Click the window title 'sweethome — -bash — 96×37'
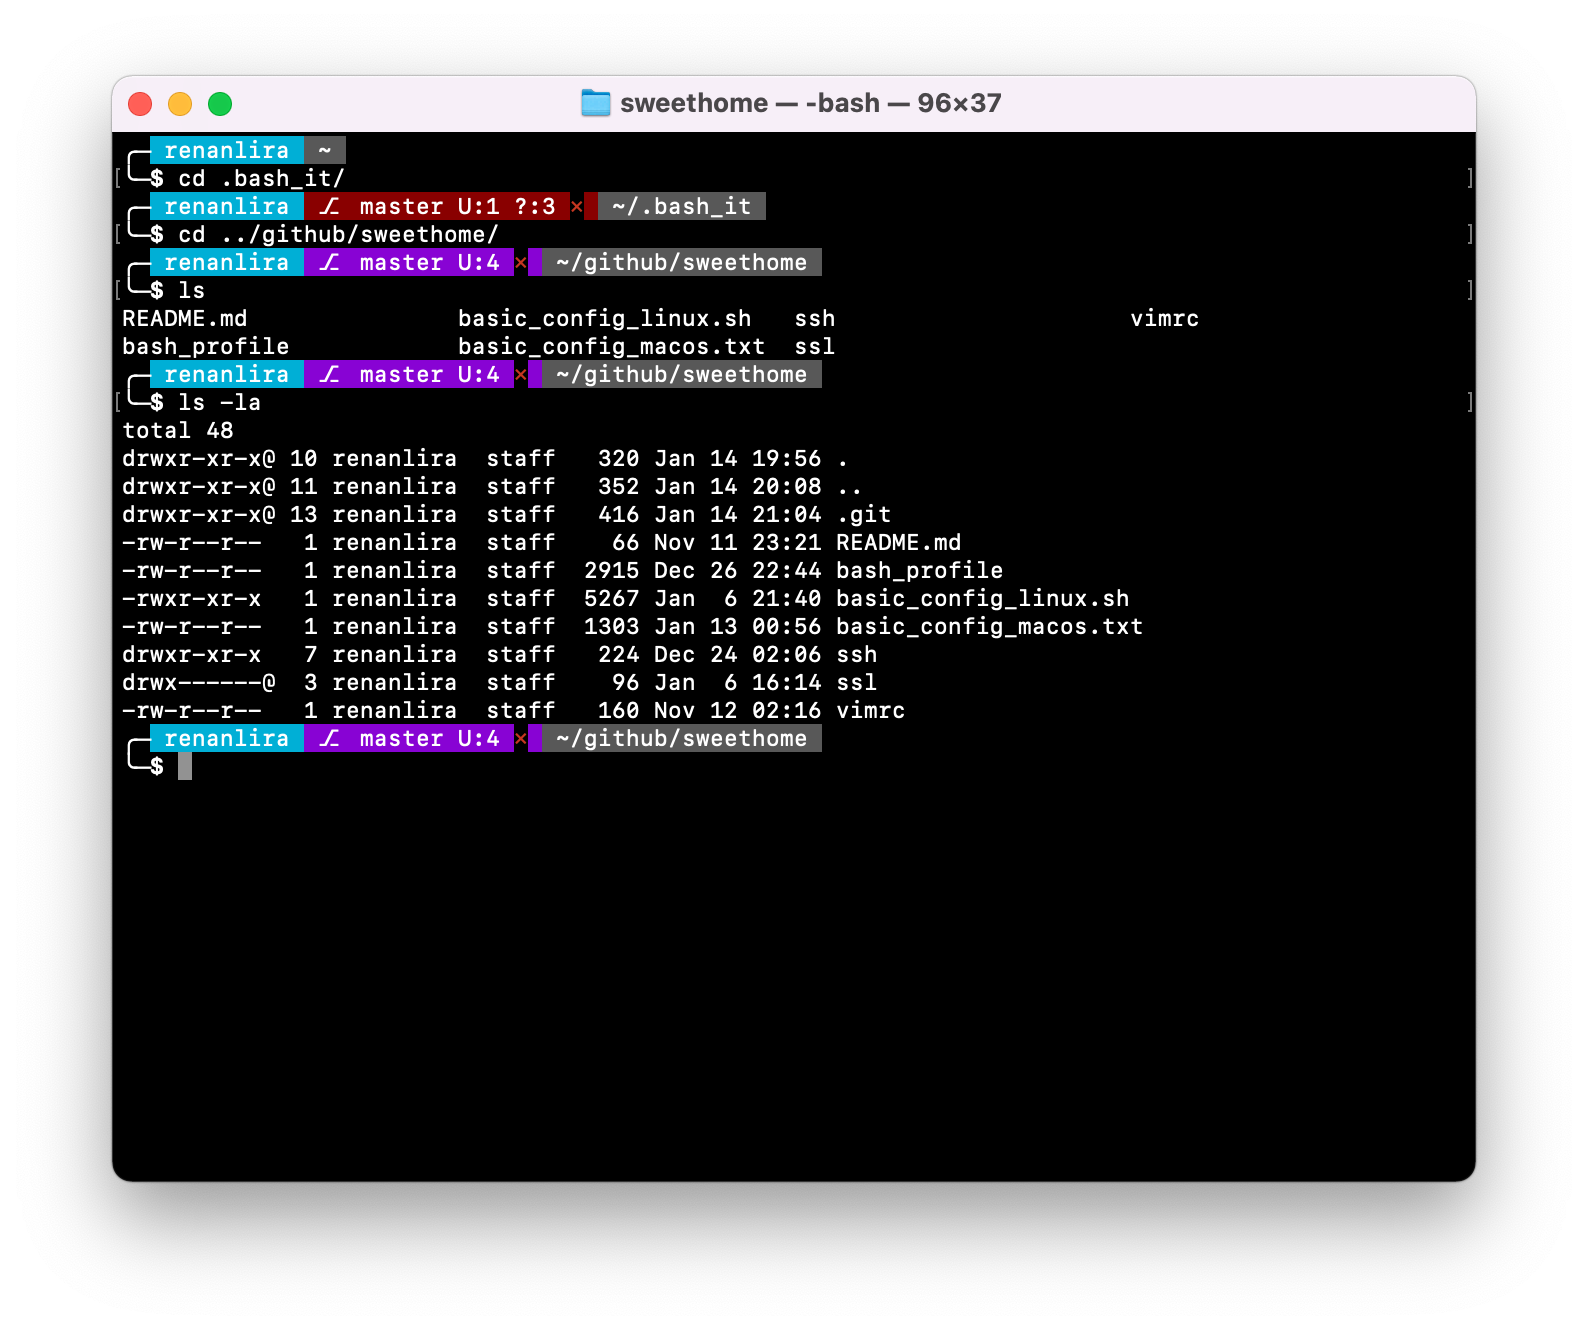This screenshot has height=1330, width=1588. (810, 103)
